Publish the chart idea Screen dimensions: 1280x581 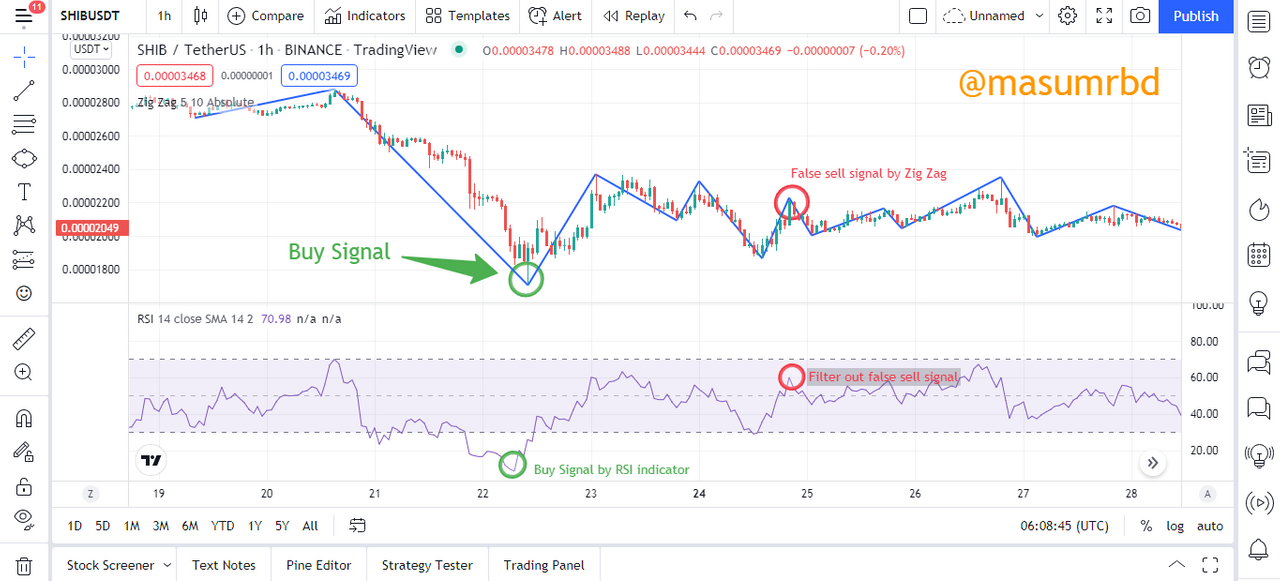click(1196, 16)
